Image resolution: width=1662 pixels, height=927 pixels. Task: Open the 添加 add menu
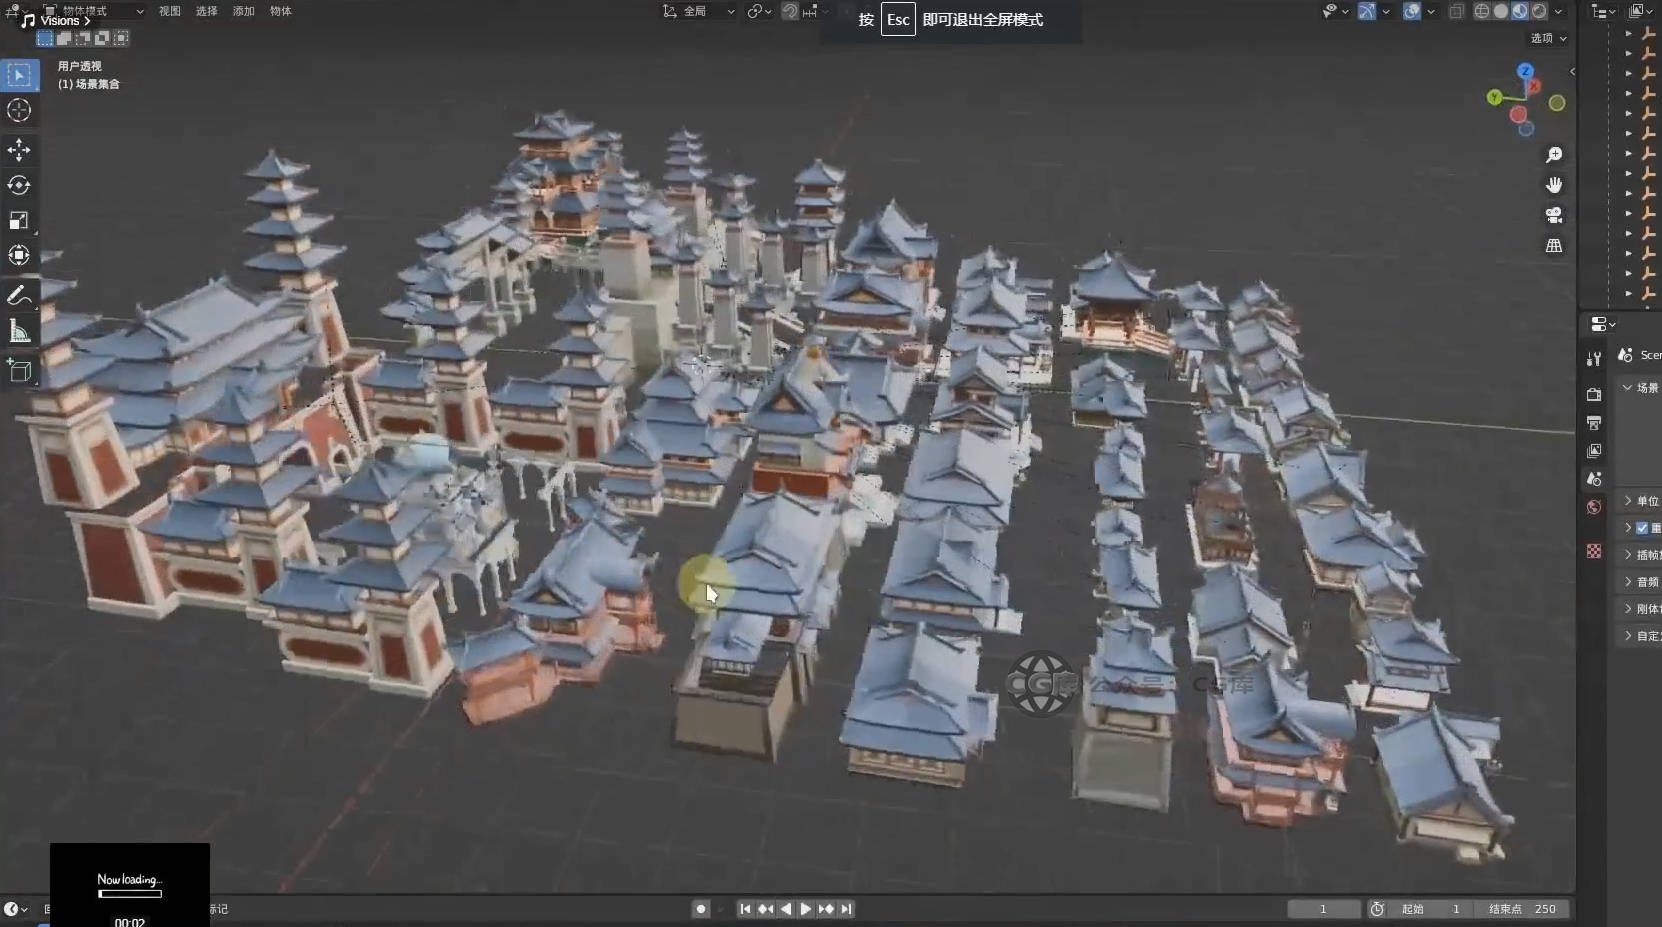(x=243, y=11)
